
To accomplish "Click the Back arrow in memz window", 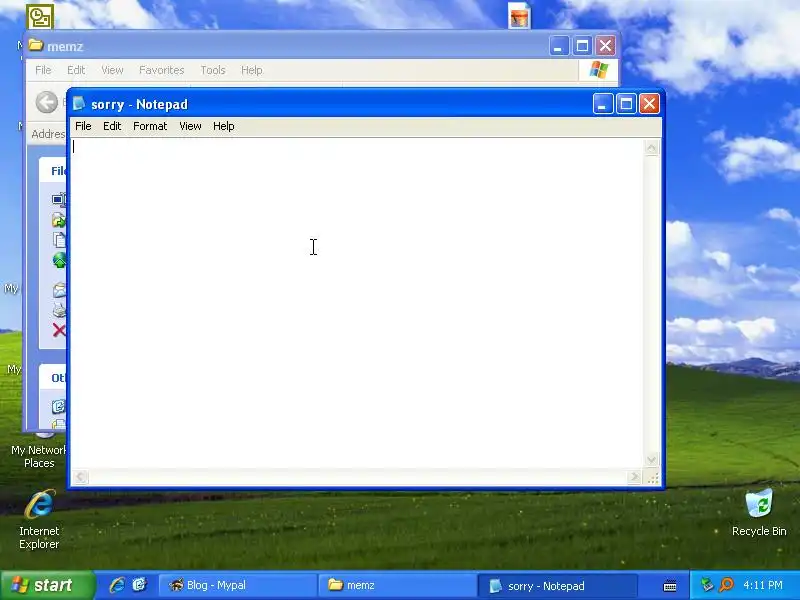I will pos(46,102).
